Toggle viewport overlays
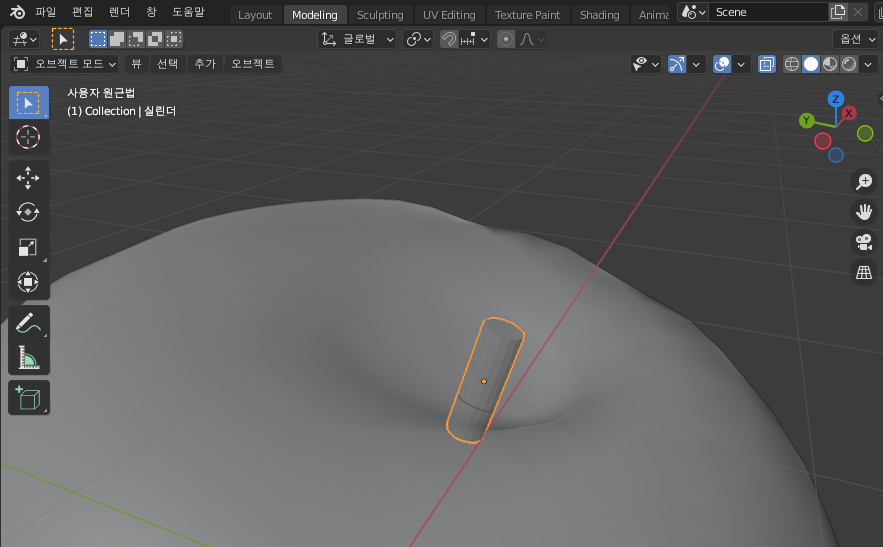883x547 pixels. [722, 64]
